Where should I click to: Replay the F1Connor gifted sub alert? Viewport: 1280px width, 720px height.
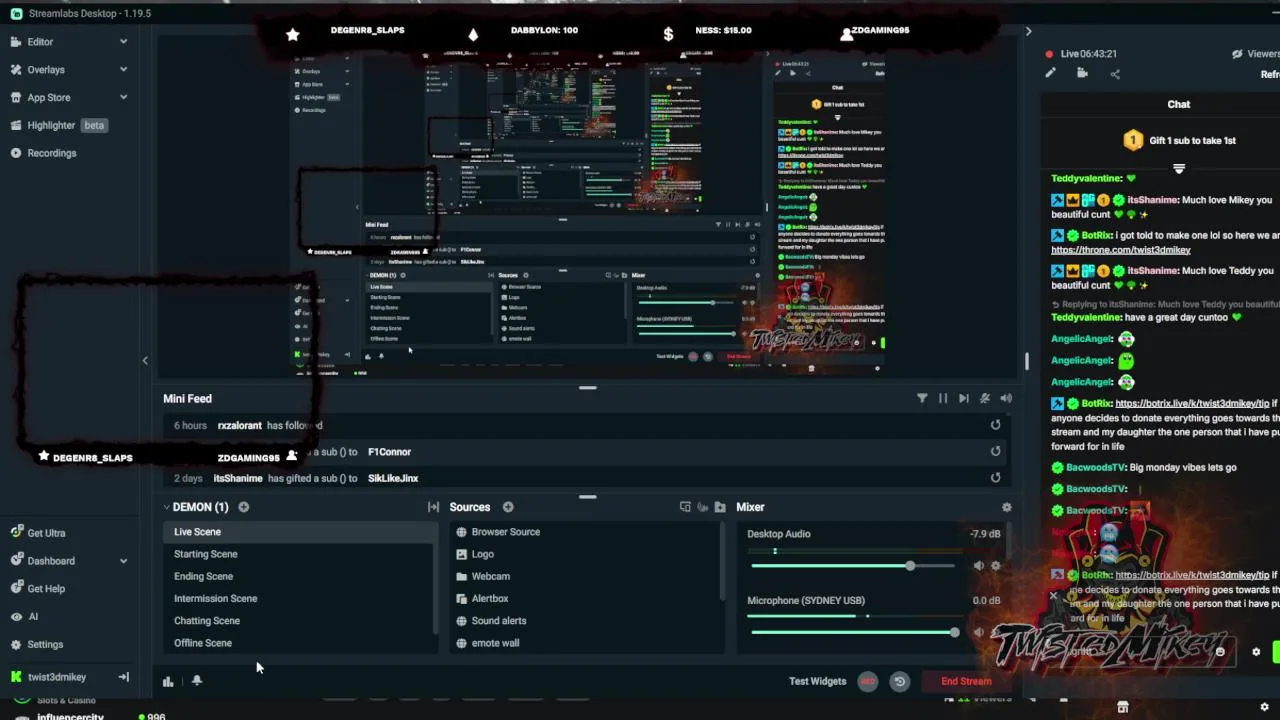(x=995, y=451)
